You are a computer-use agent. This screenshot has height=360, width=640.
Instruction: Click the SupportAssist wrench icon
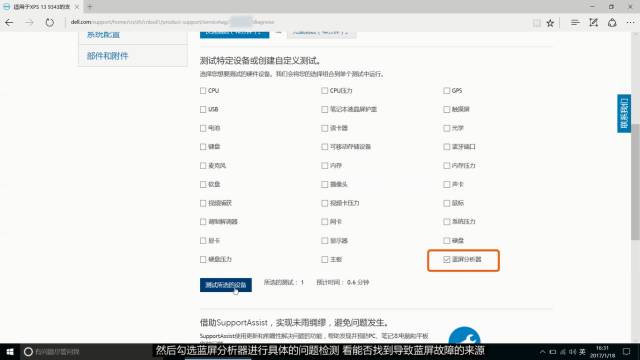(x=464, y=336)
